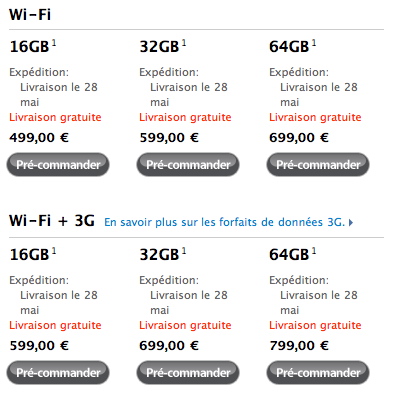The height and width of the screenshot is (396, 394).
Task: Pre-order the Wi-Fi + 3G 32GB model
Action: (x=188, y=372)
